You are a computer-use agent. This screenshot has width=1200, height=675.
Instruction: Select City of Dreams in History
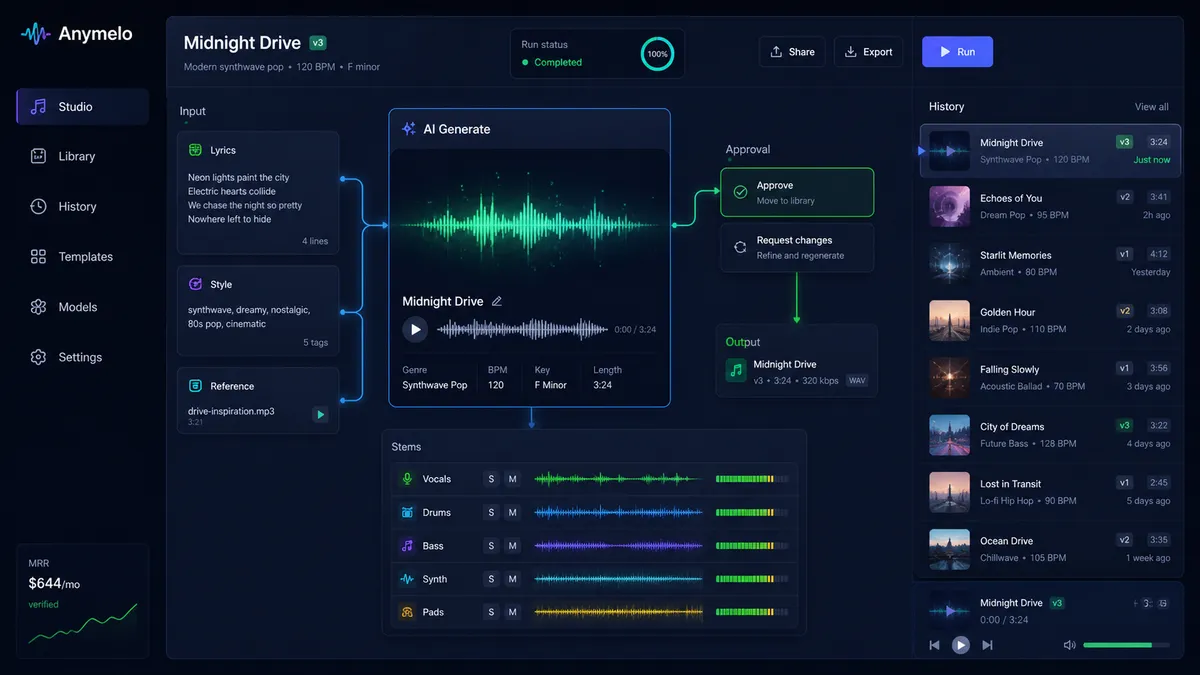pos(1050,435)
